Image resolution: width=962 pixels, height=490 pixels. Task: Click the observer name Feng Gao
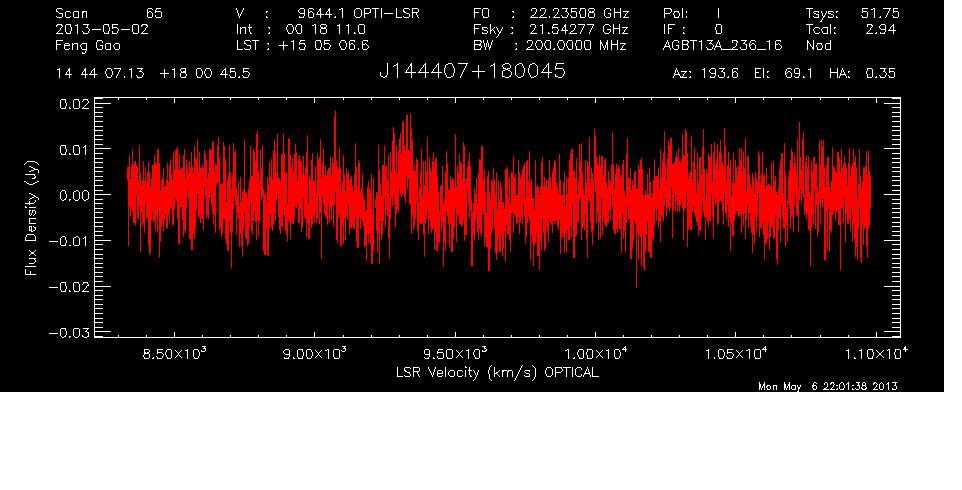(x=88, y=46)
